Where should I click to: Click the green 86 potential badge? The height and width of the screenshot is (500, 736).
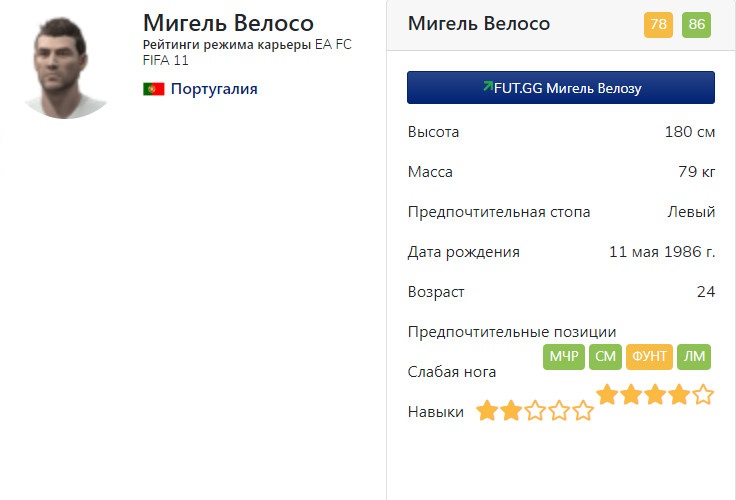coord(696,25)
